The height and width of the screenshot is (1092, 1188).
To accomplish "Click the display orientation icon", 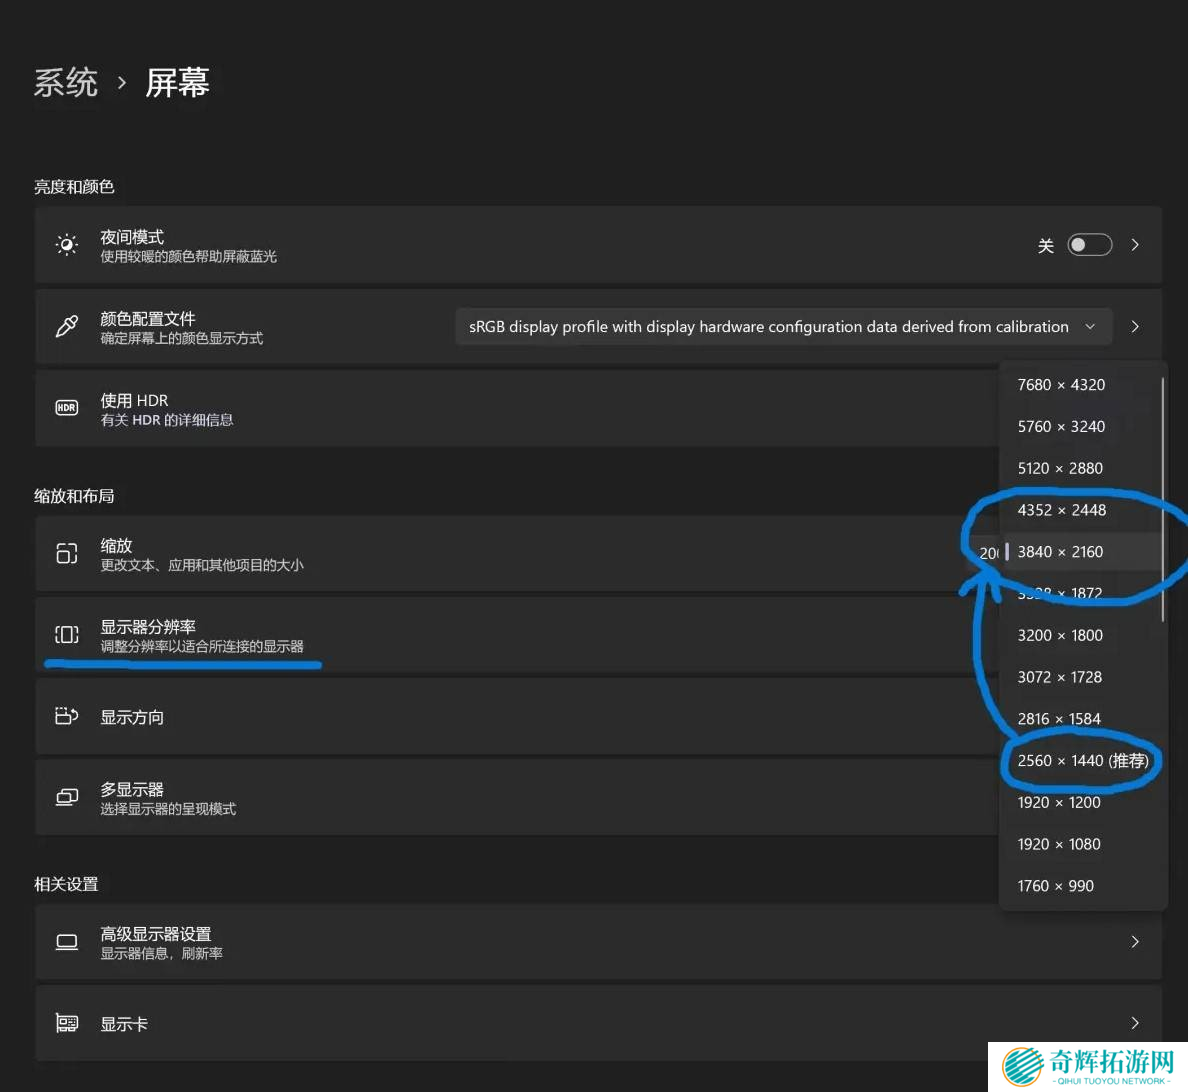I will [67, 716].
